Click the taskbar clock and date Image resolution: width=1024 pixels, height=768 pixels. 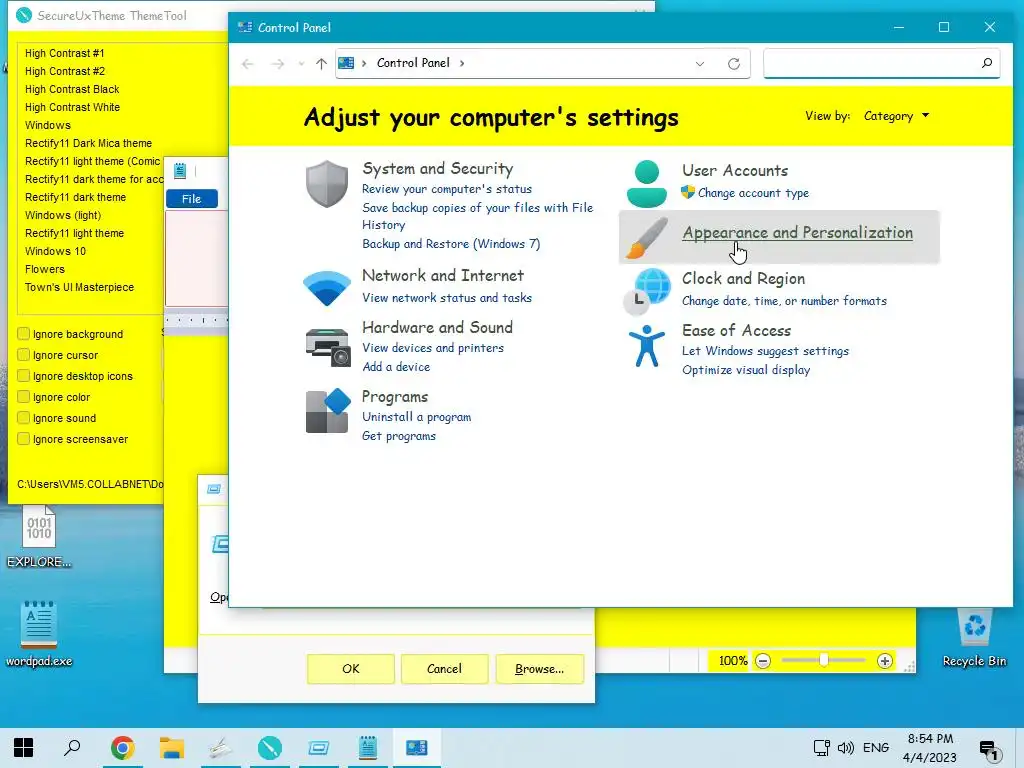pos(930,748)
